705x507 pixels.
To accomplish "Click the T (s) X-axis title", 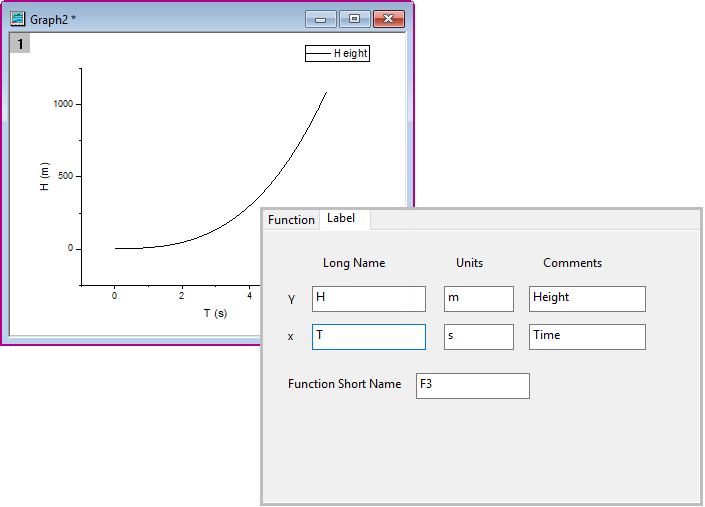I will click(x=215, y=313).
